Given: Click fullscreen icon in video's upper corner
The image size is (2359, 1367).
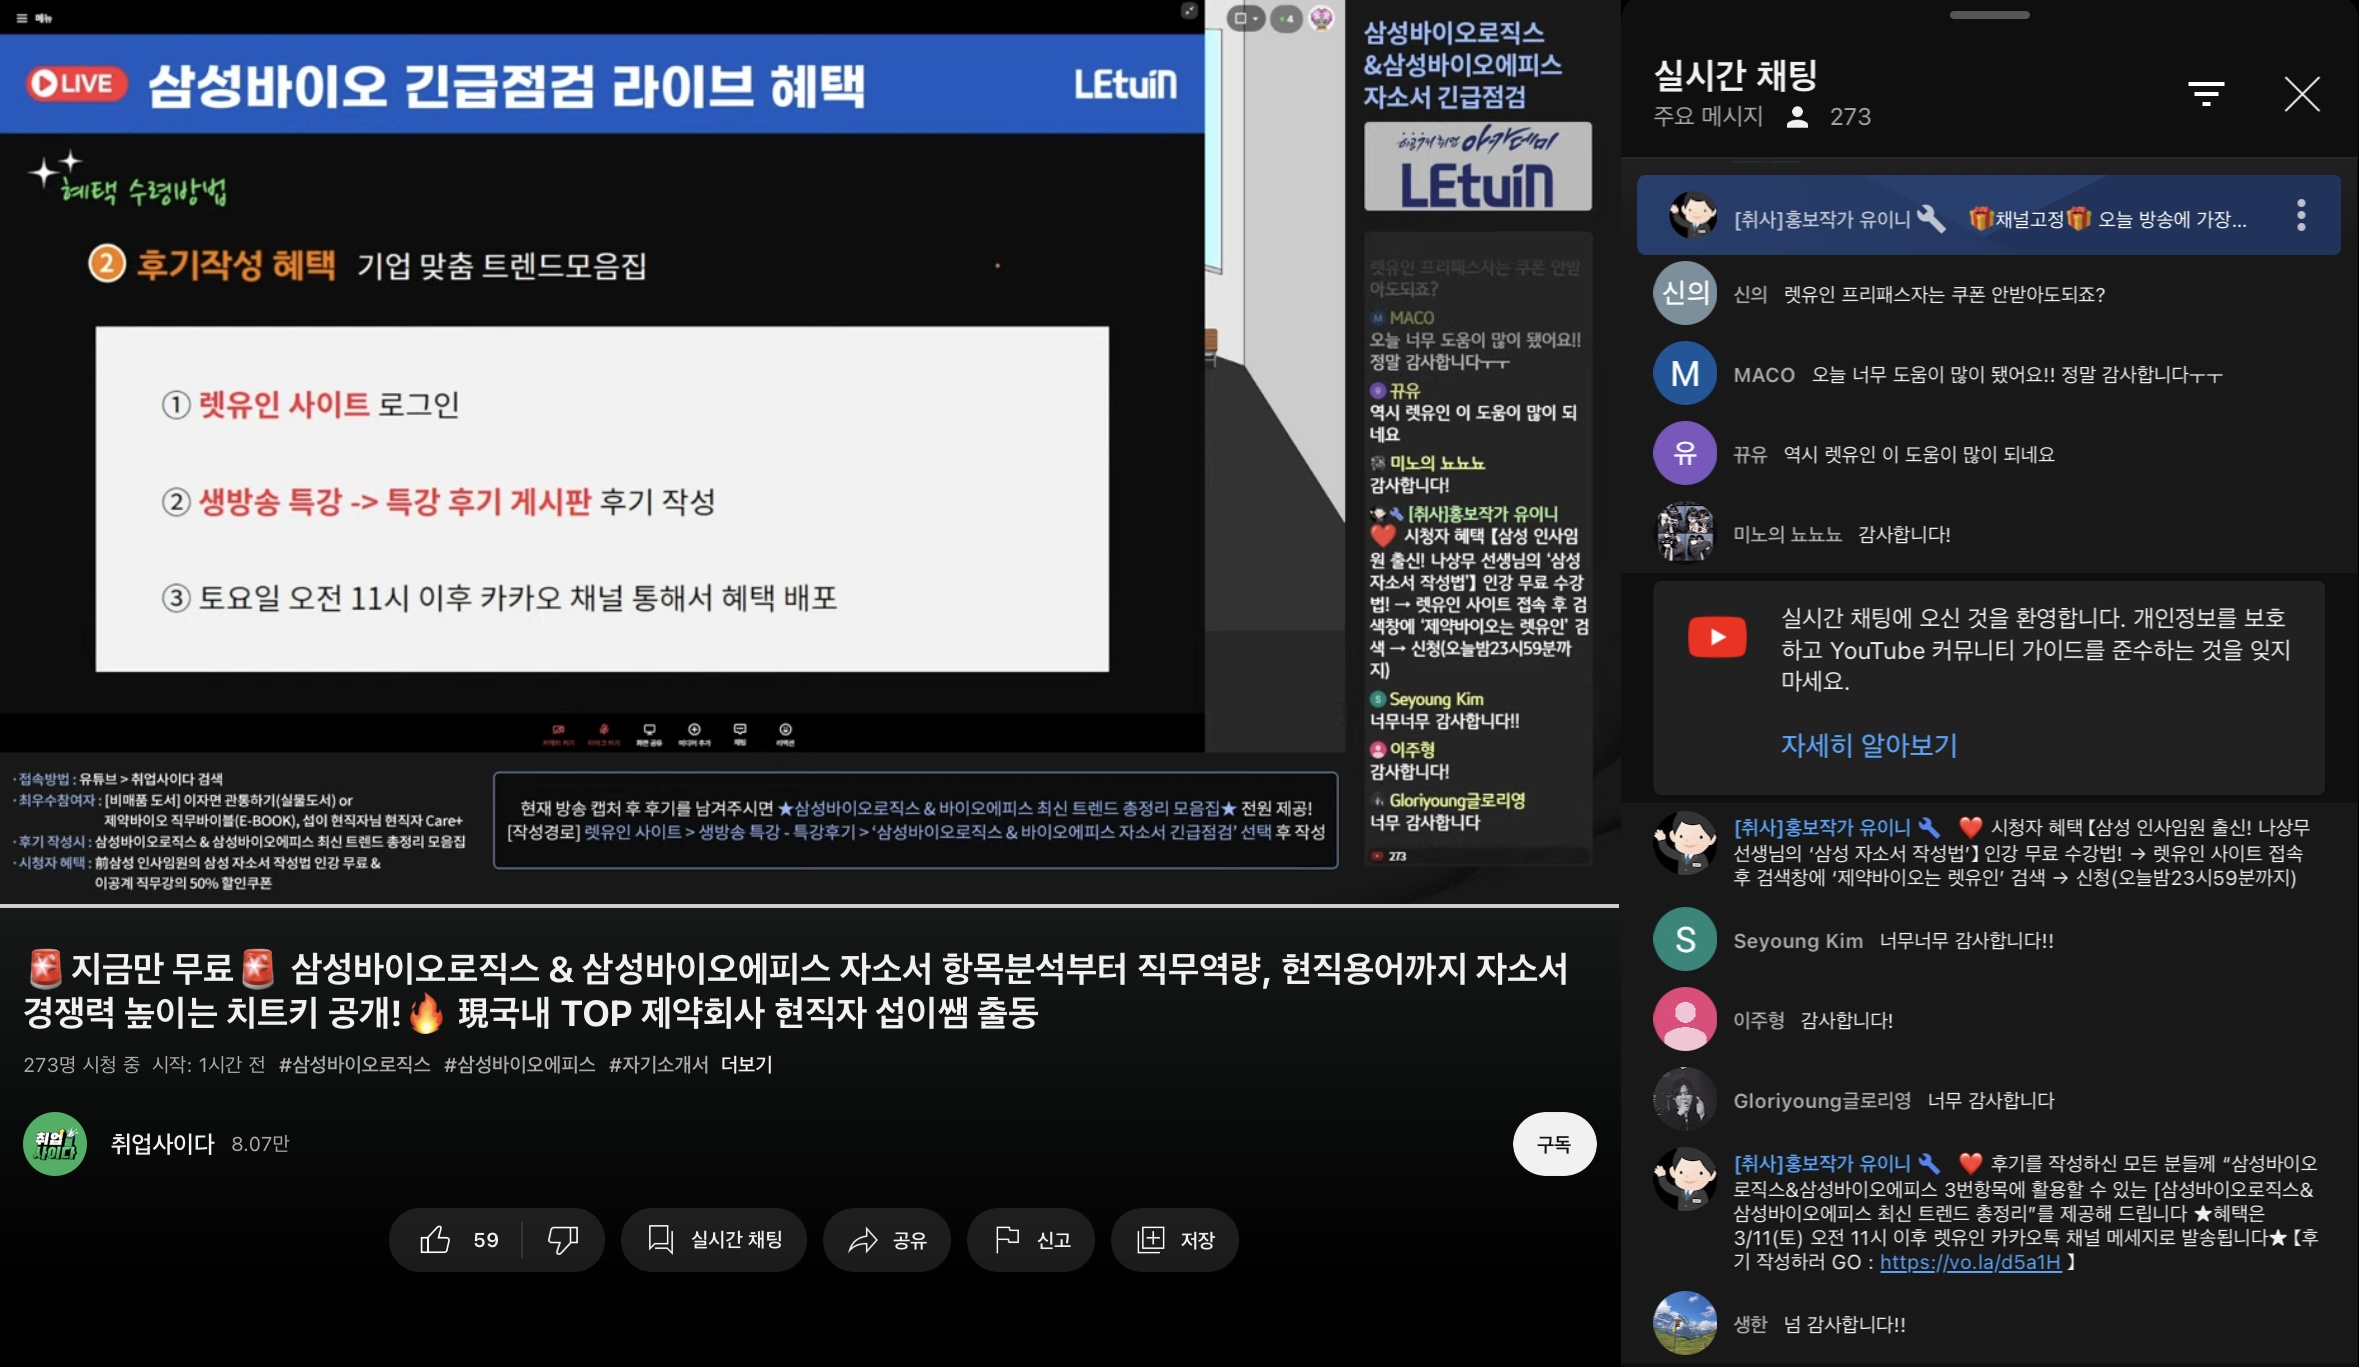Looking at the screenshot, I should (x=1189, y=11).
